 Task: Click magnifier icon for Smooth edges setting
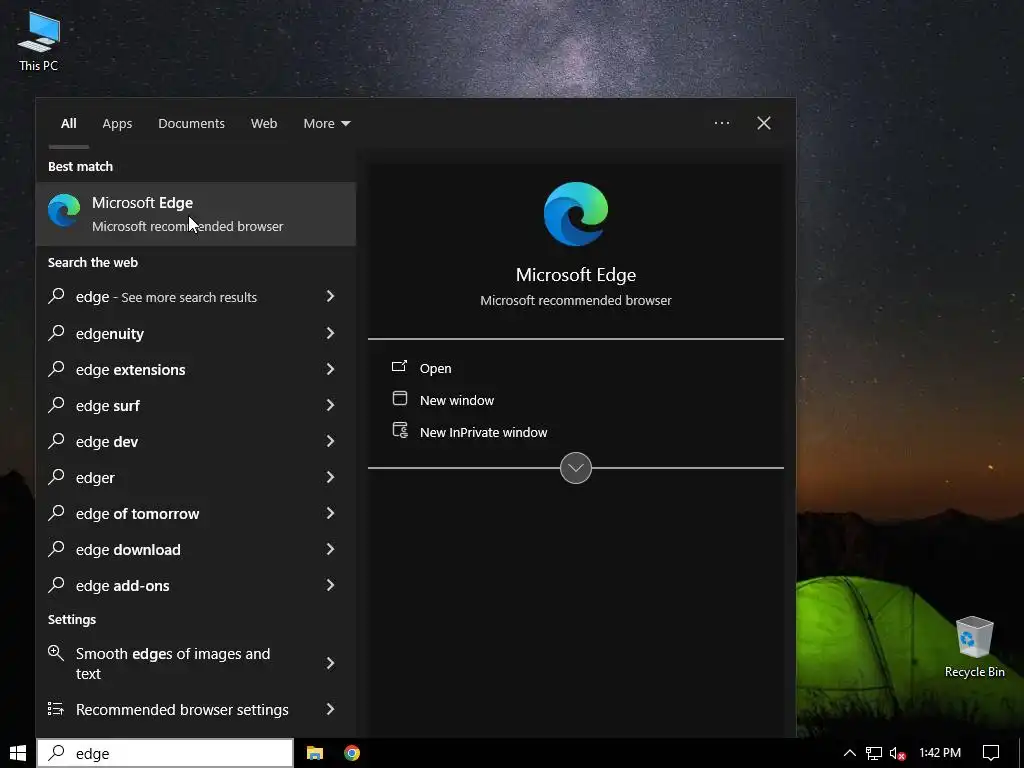(x=56, y=652)
